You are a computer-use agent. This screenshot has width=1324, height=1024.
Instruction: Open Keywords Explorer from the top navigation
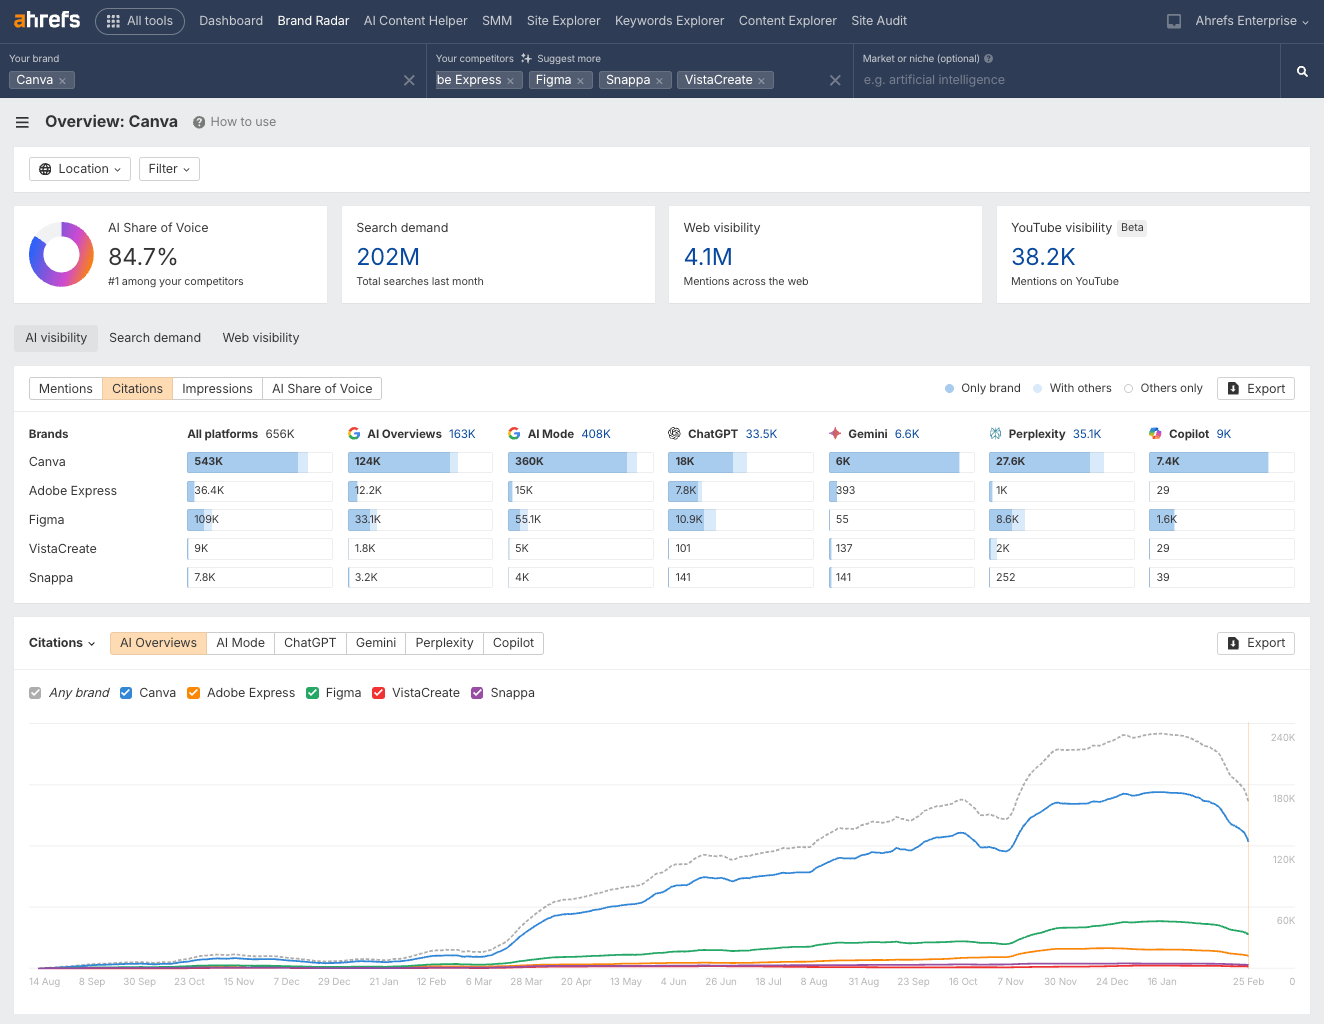(669, 20)
